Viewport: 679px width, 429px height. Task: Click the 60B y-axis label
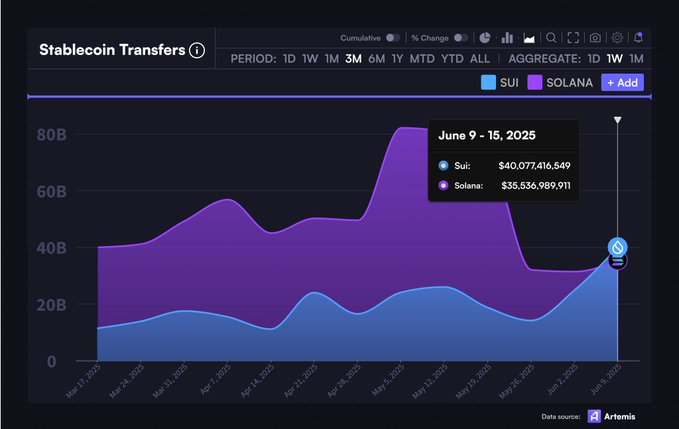[x=52, y=191]
